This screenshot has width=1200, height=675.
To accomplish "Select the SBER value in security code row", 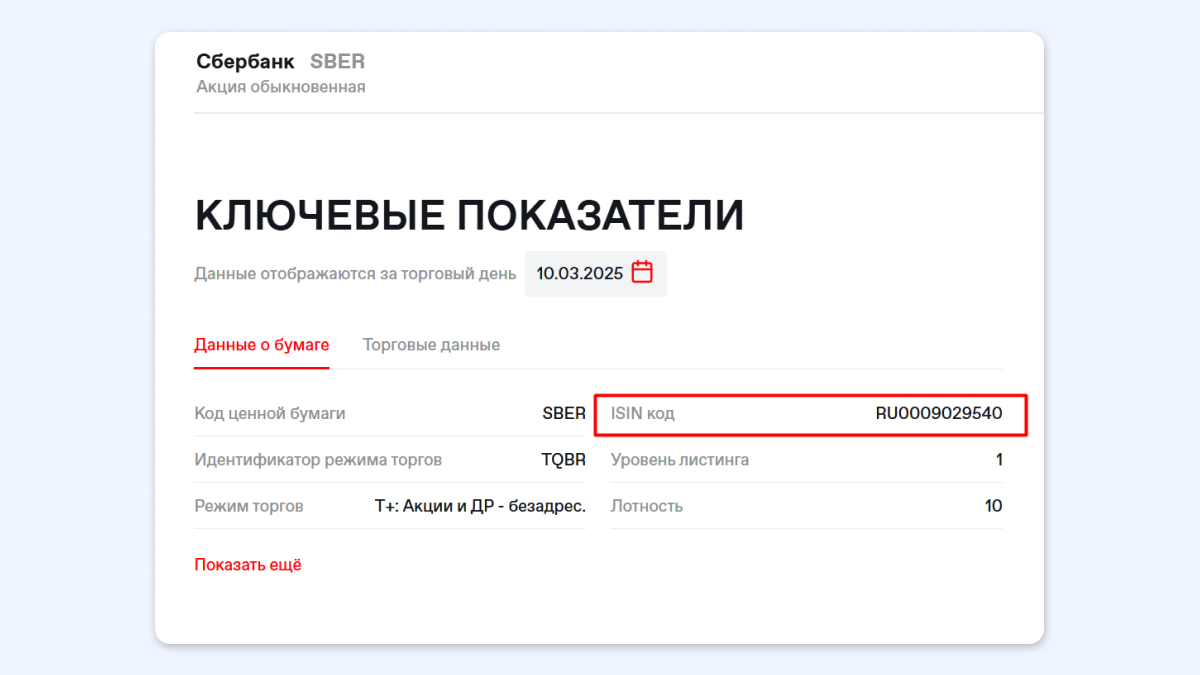I will [564, 413].
